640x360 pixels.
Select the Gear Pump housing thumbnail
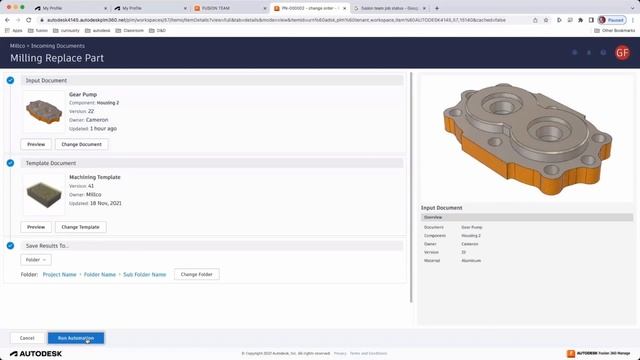[44, 111]
